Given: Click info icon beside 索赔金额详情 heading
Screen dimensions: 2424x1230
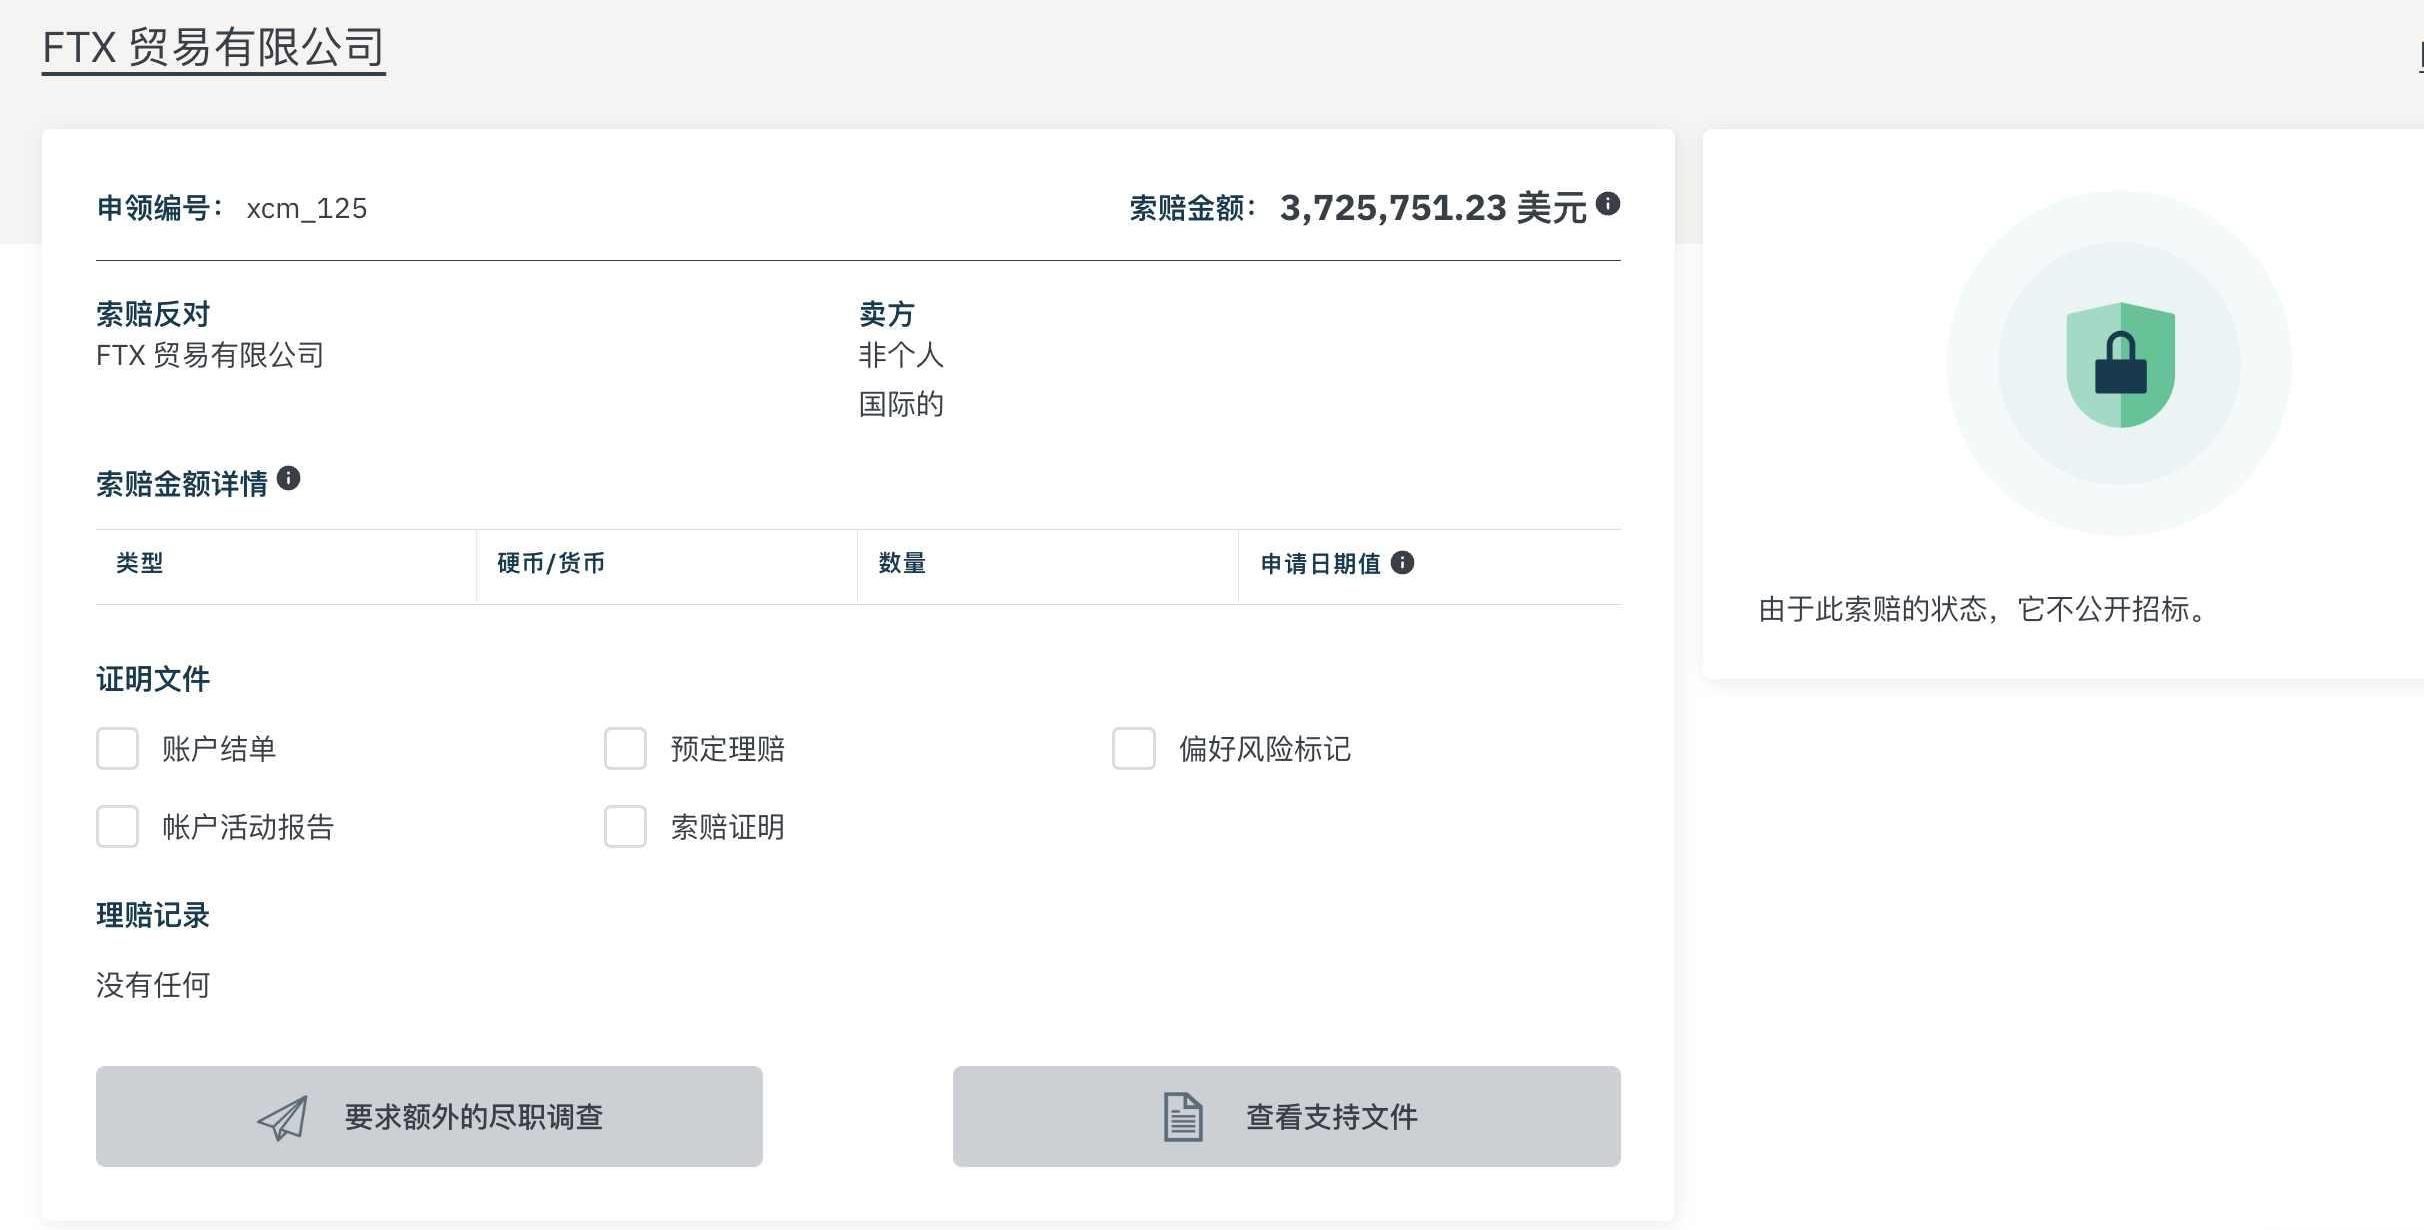Looking at the screenshot, I should point(288,479).
